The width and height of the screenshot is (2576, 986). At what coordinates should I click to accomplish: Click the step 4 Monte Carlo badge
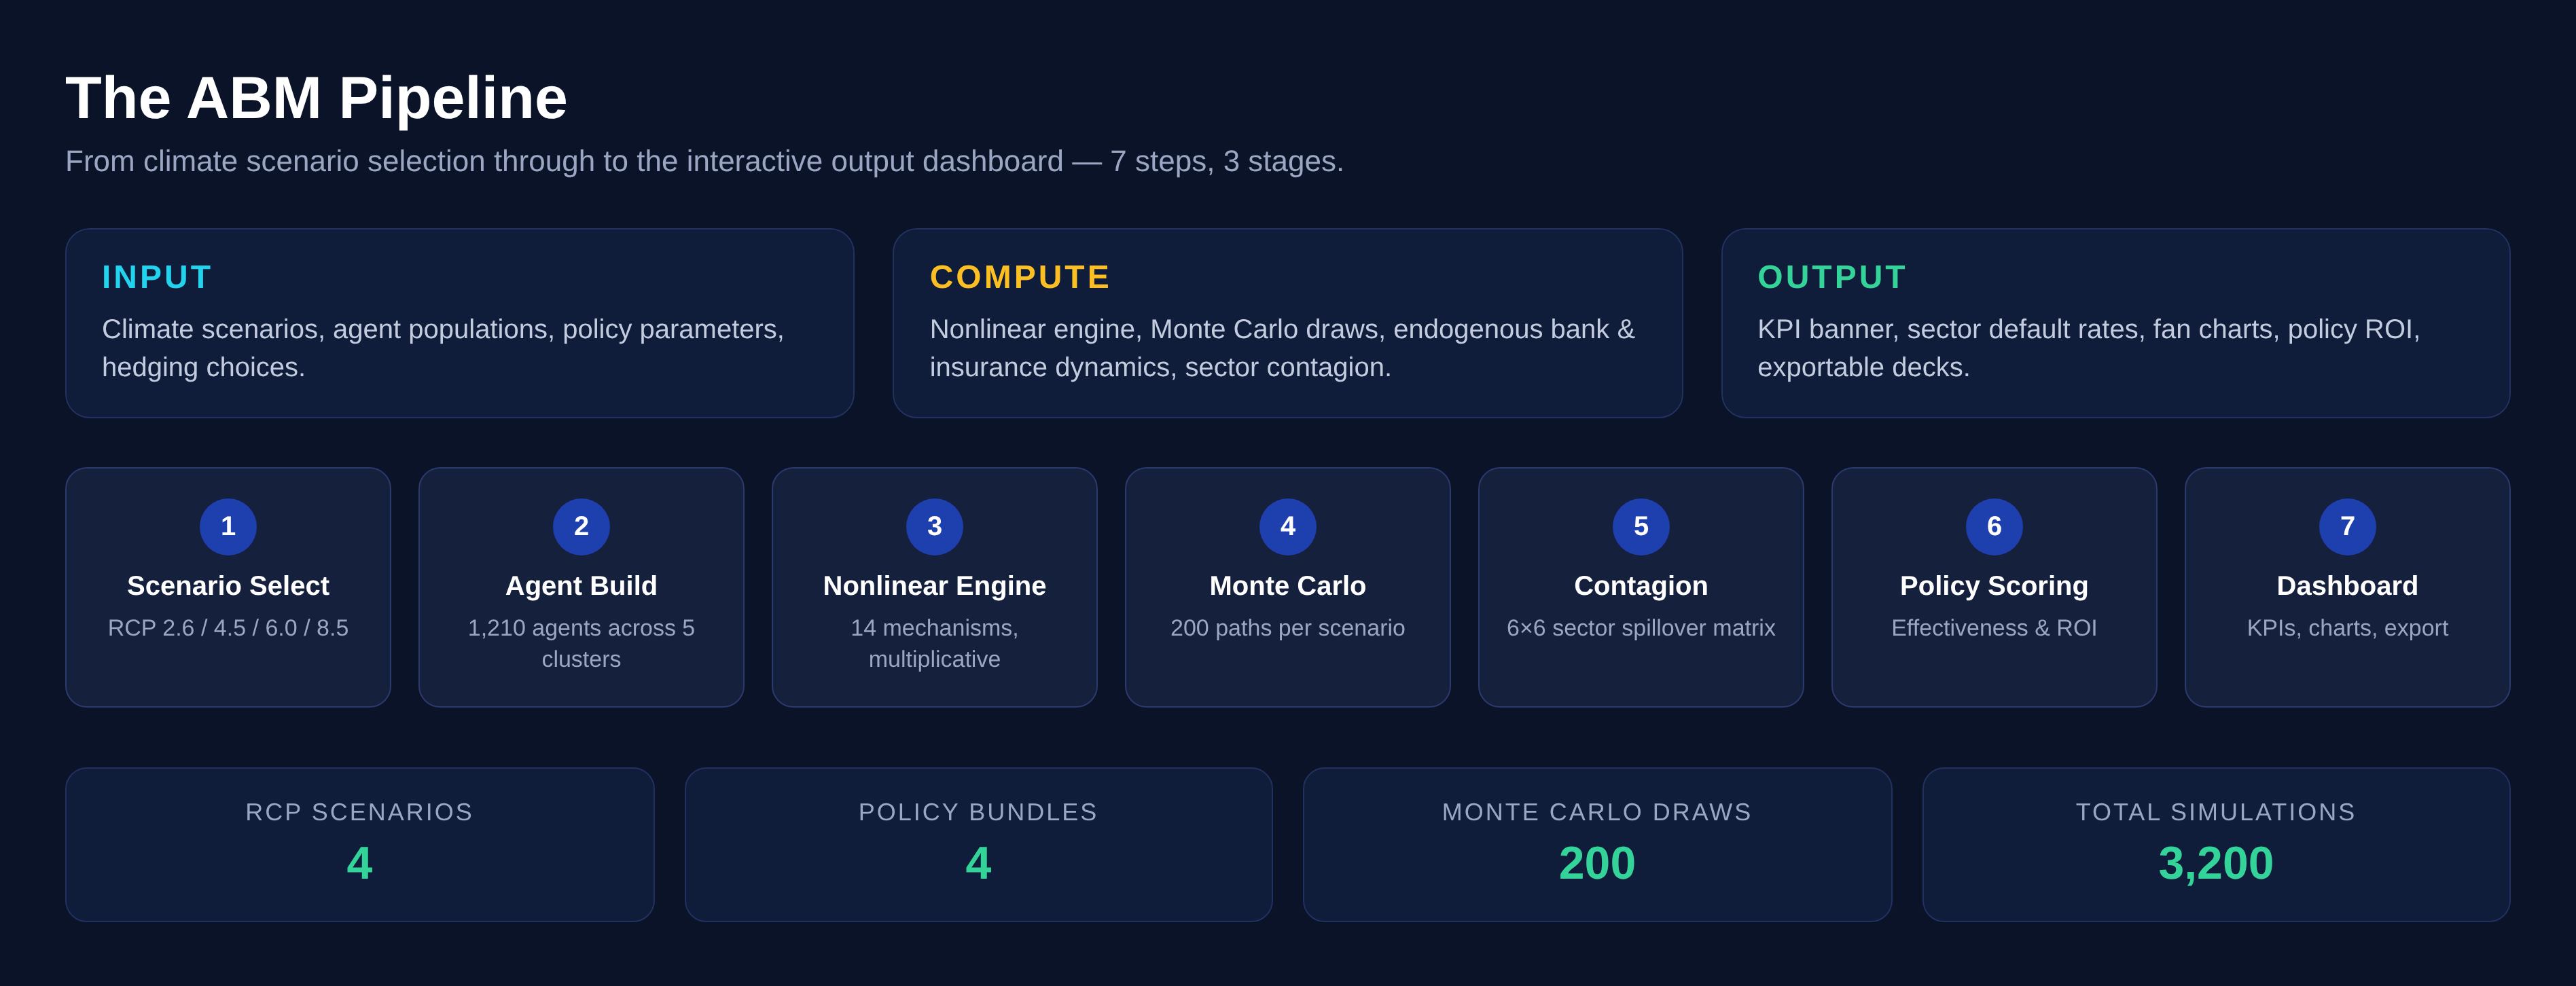click(x=1287, y=526)
